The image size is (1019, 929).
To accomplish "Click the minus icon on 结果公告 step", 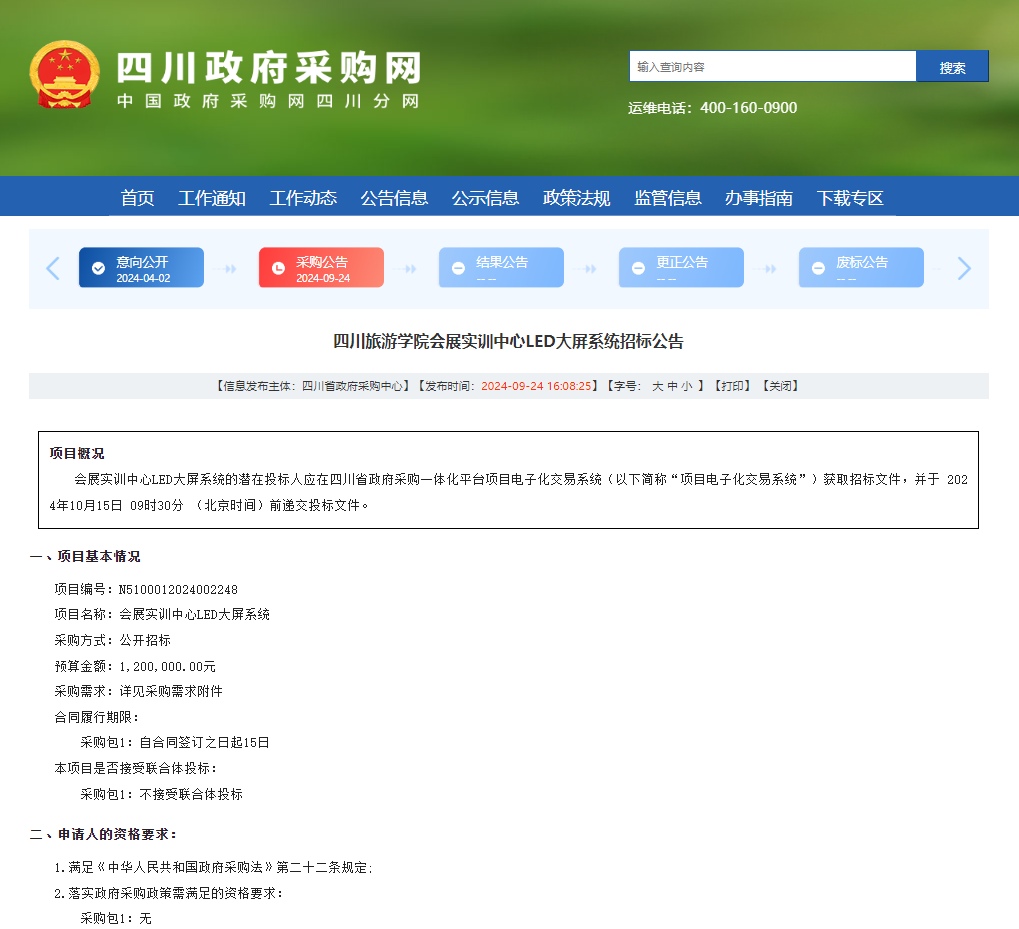I will (458, 268).
